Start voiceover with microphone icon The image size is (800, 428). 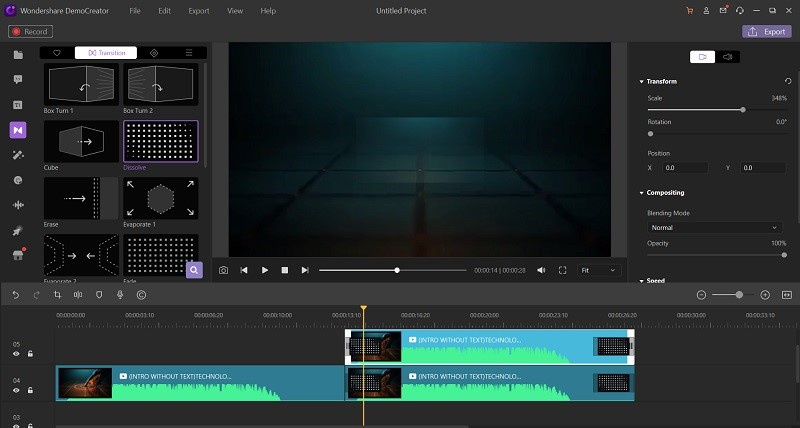click(x=120, y=295)
